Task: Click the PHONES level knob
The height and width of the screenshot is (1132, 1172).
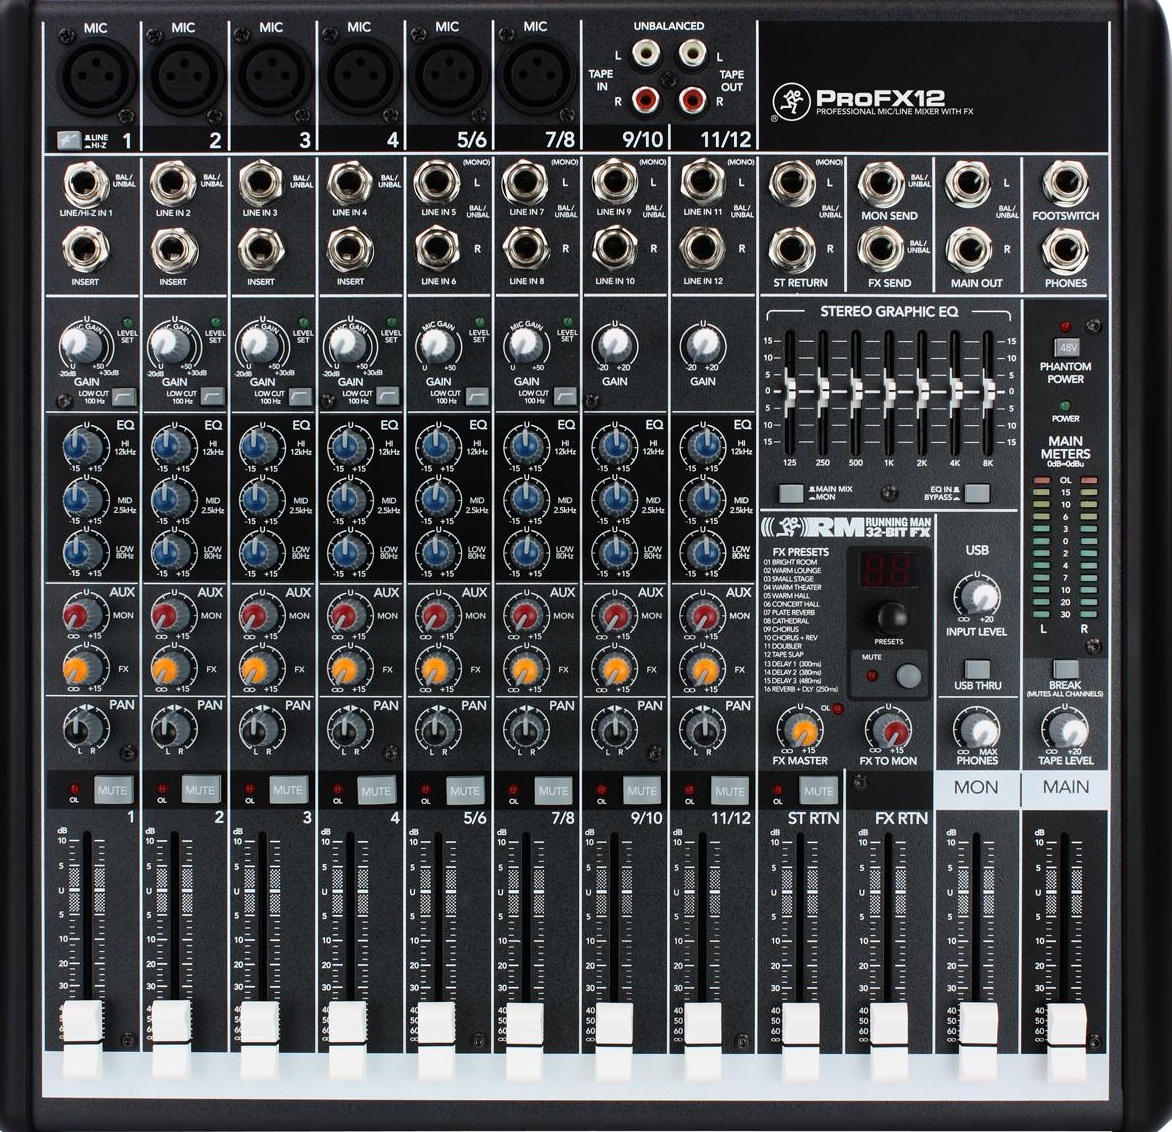Action: click(978, 729)
